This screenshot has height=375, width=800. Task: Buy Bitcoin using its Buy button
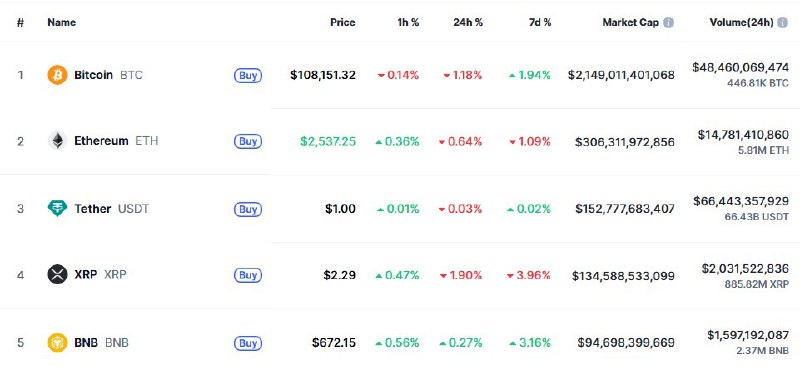[248, 76]
